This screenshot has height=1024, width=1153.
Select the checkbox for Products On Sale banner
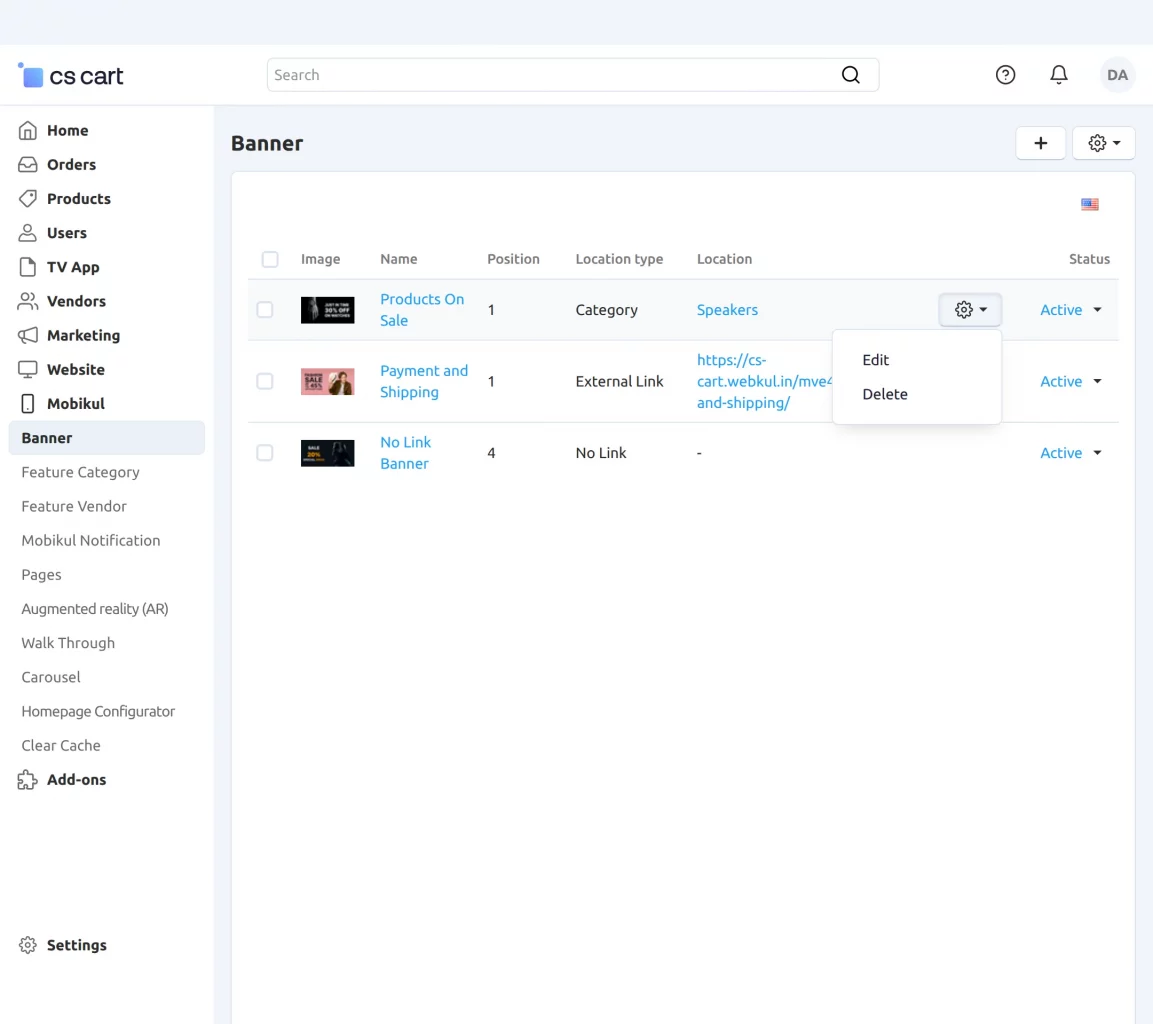coord(265,310)
